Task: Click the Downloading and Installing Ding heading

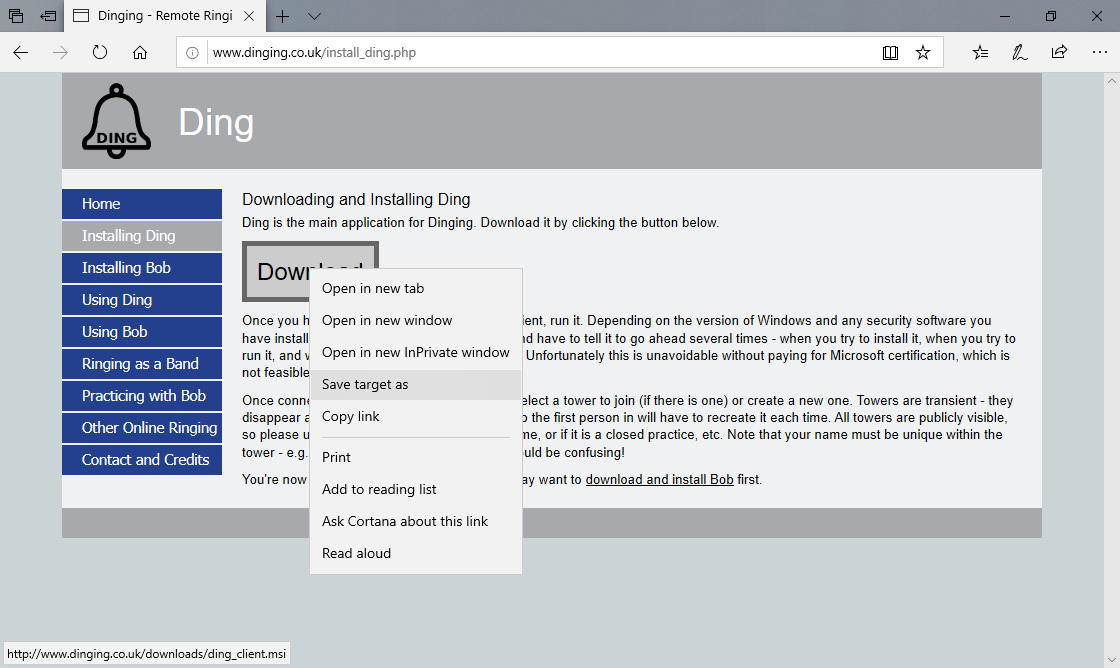Action: (356, 199)
